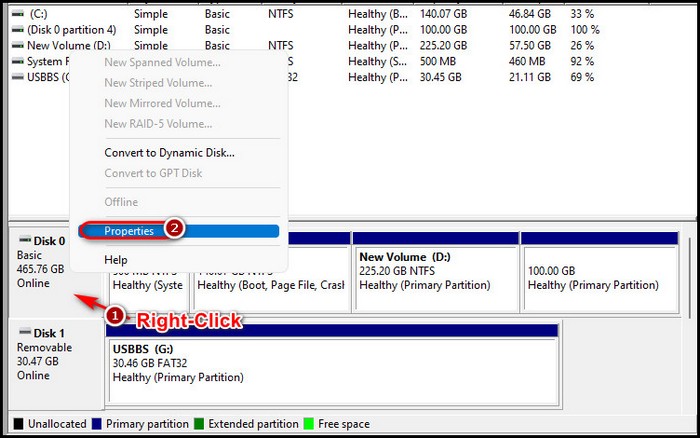Click New Spanned Volume menu entry

click(x=162, y=63)
